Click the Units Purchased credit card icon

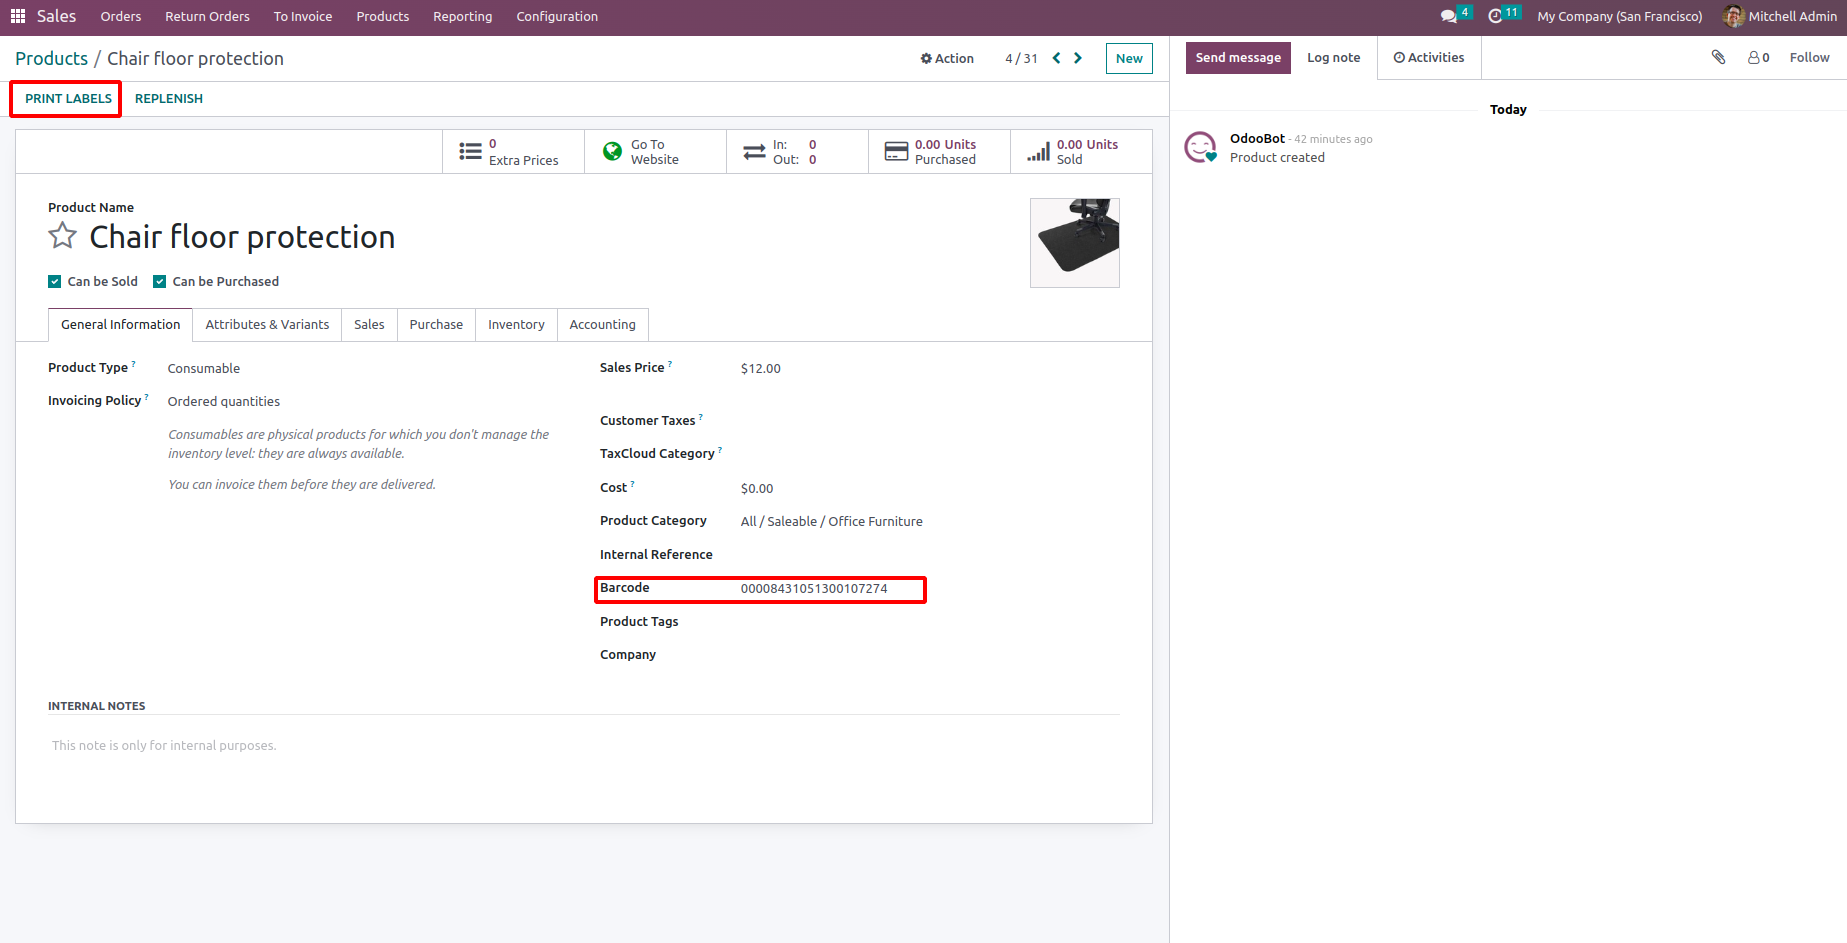897,152
